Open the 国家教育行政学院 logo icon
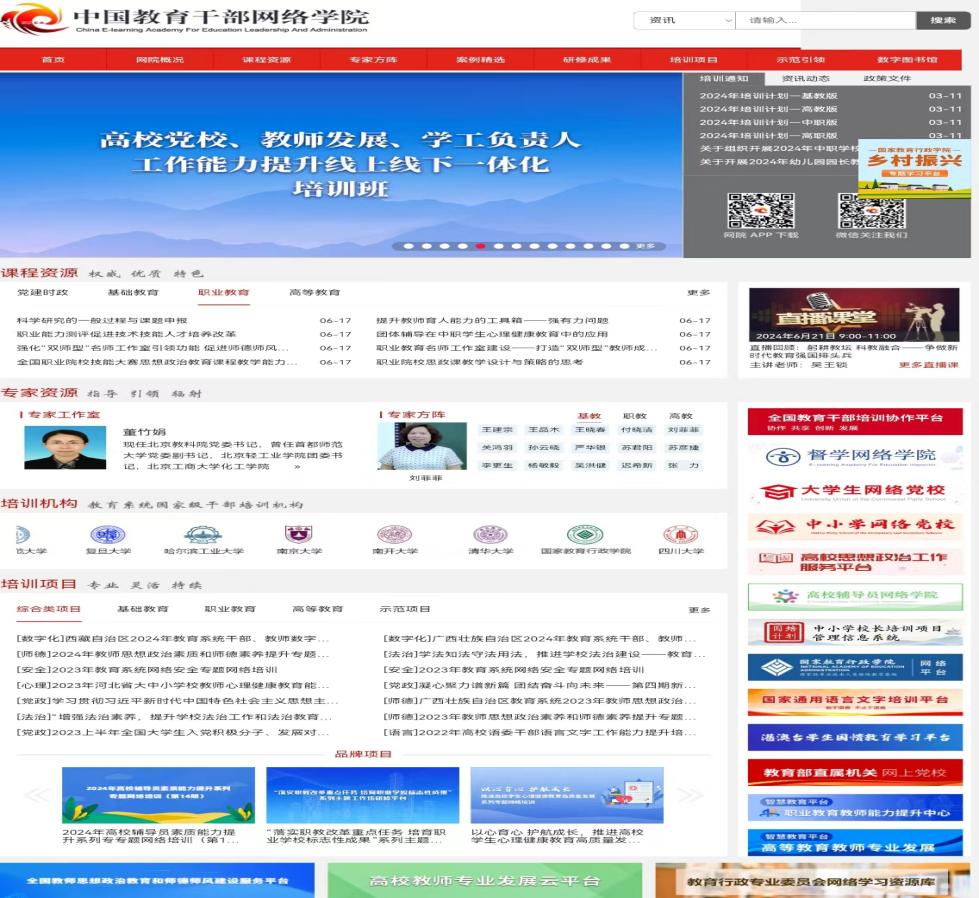This screenshot has height=898, width=979. tap(585, 535)
